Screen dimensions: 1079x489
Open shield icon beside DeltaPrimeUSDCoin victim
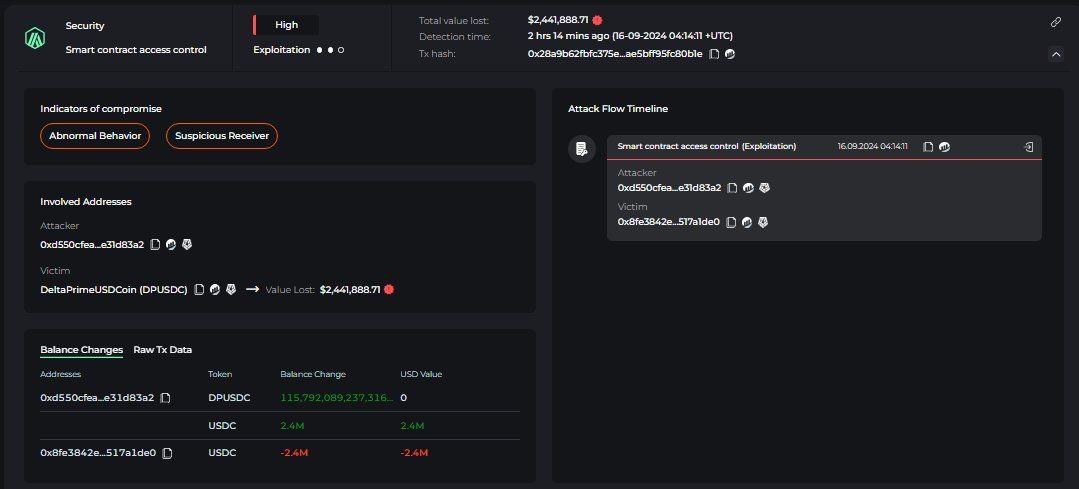tap(231, 290)
